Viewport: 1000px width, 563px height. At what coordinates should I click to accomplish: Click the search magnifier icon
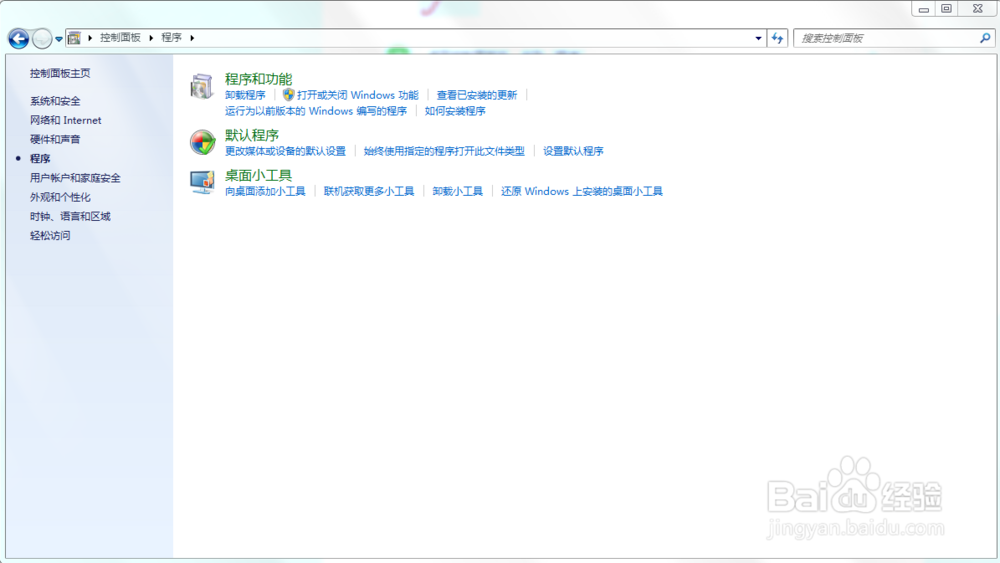tap(985, 38)
